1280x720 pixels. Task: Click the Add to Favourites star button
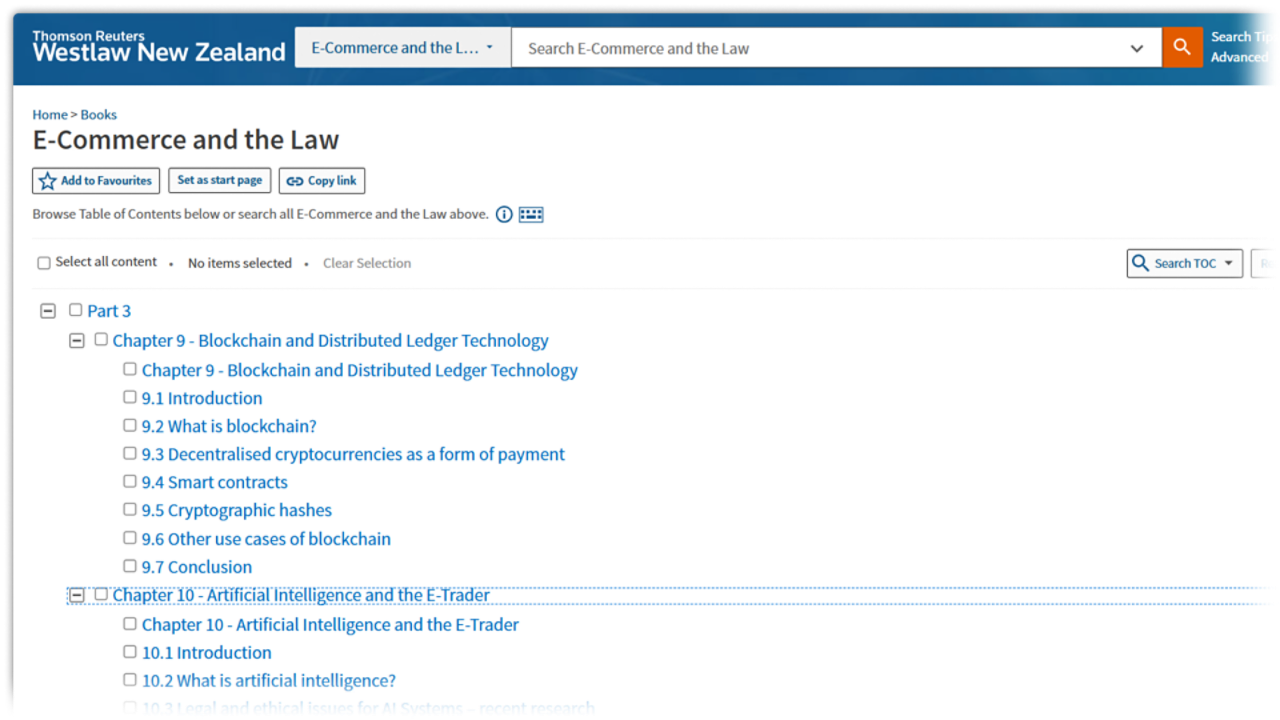tap(96, 181)
